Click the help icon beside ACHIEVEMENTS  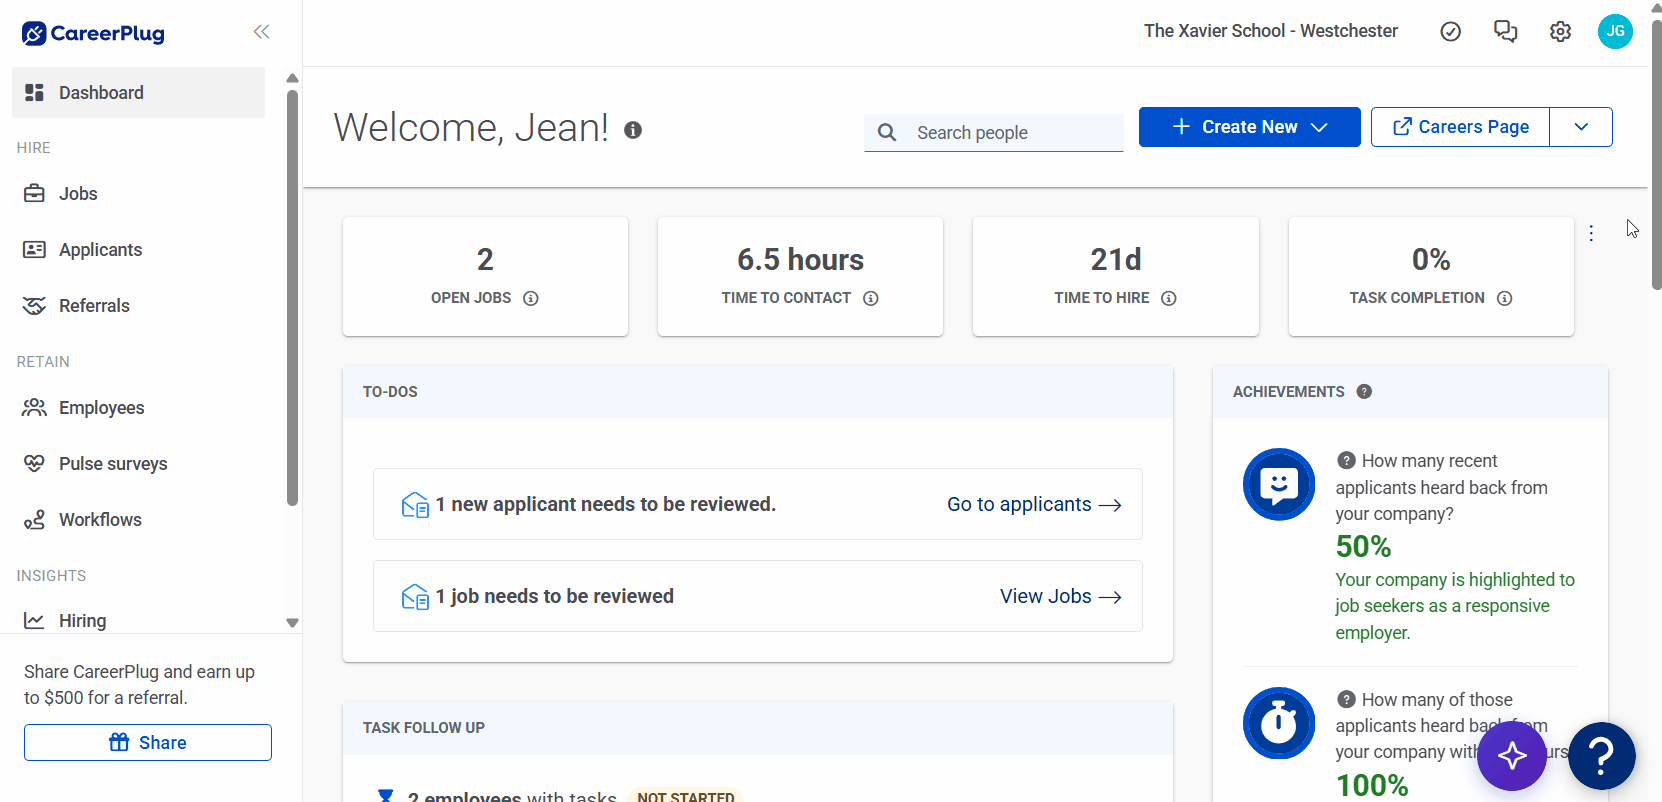tap(1364, 392)
